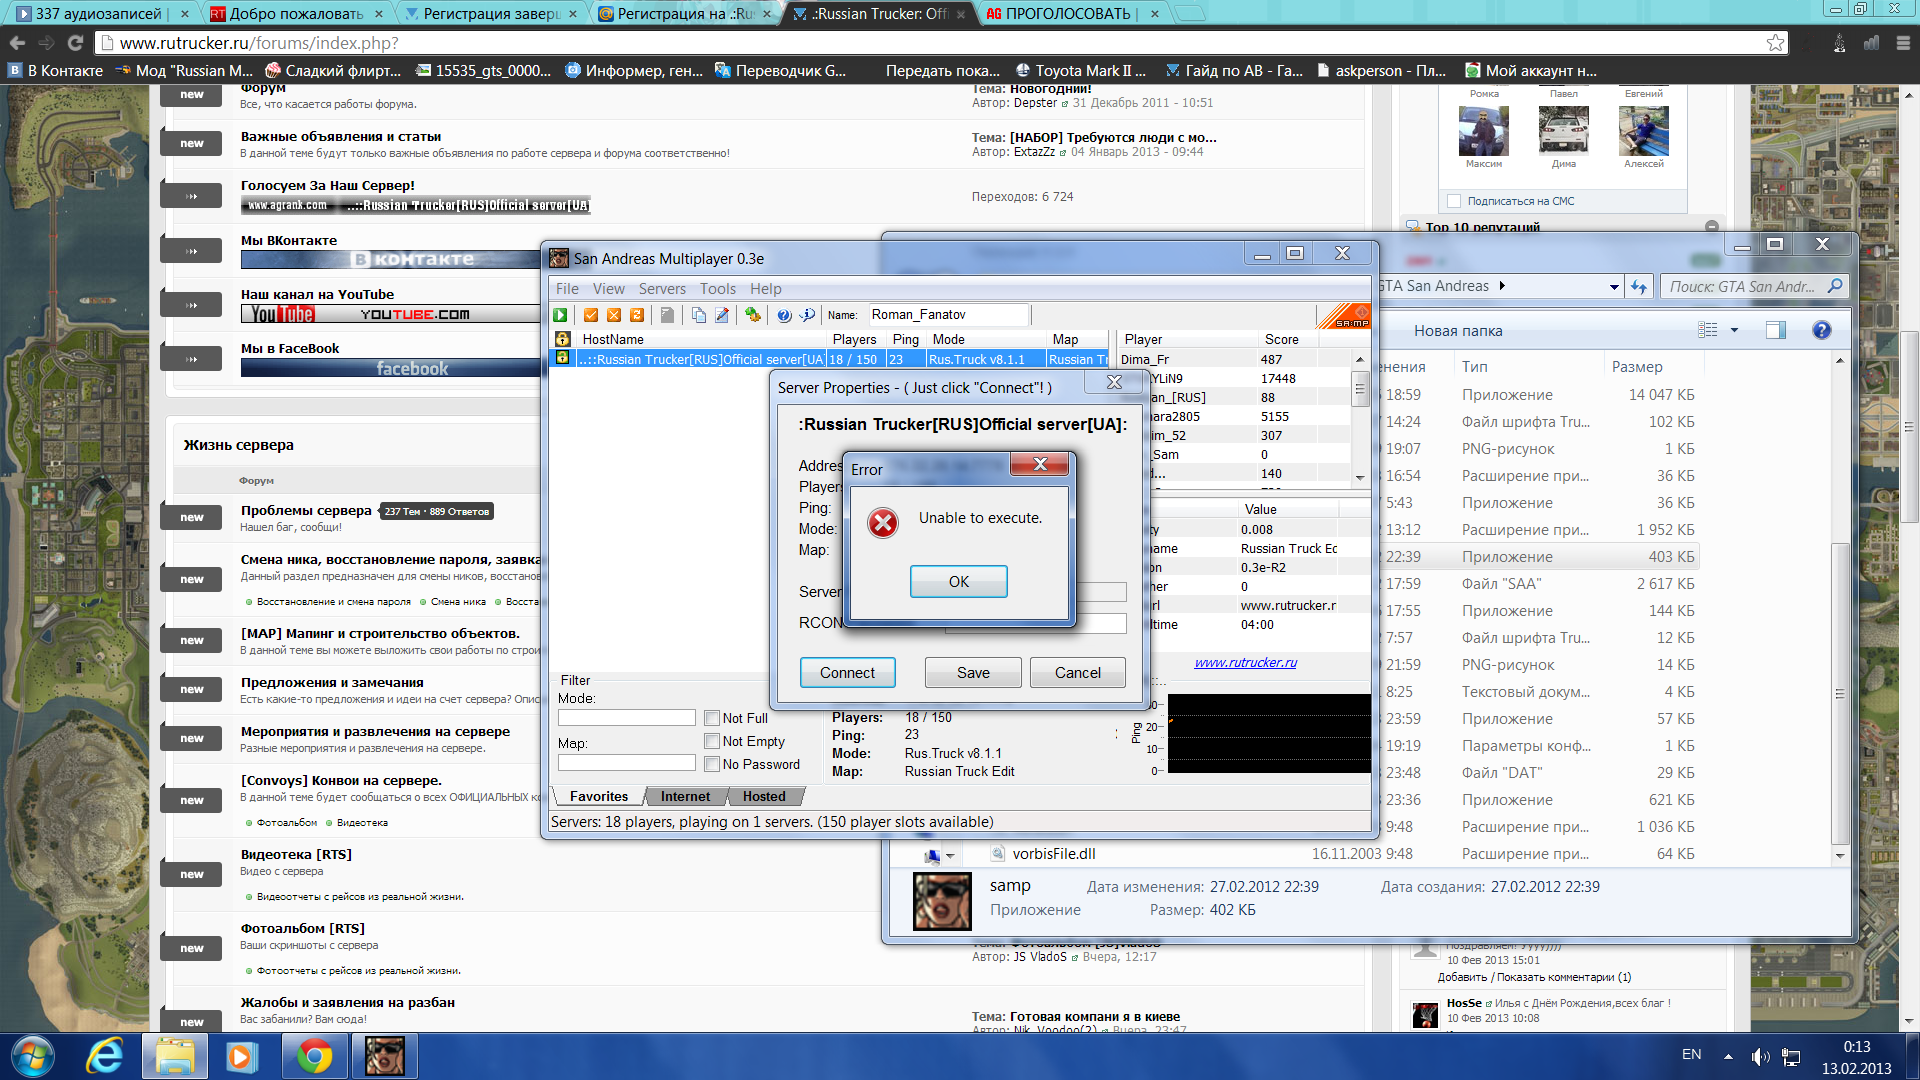Viewport: 1920px width, 1080px height.
Task: Click the orange Refresh Server icon
Action: [x=637, y=315]
